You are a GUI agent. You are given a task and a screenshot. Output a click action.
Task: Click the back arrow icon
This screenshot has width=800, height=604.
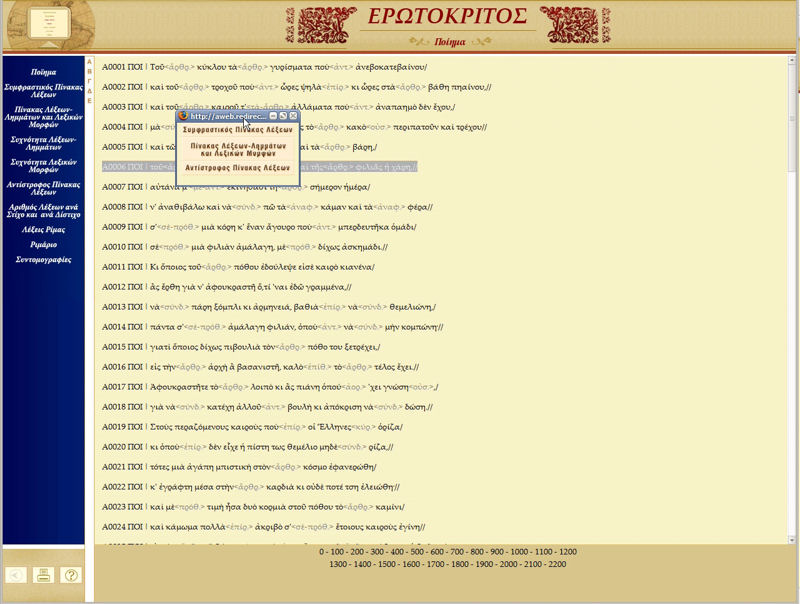pos(17,574)
